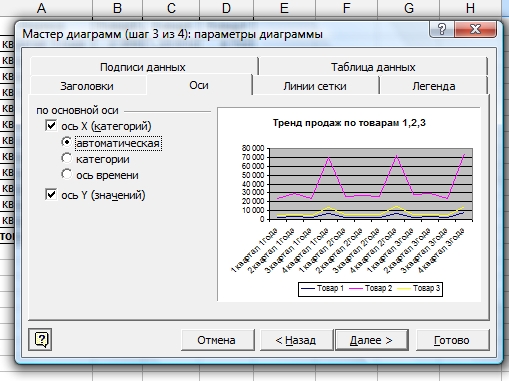
Task: Uncheck the 'ось X (категорий)' checkbox
Action: click(x=51, y=126)
